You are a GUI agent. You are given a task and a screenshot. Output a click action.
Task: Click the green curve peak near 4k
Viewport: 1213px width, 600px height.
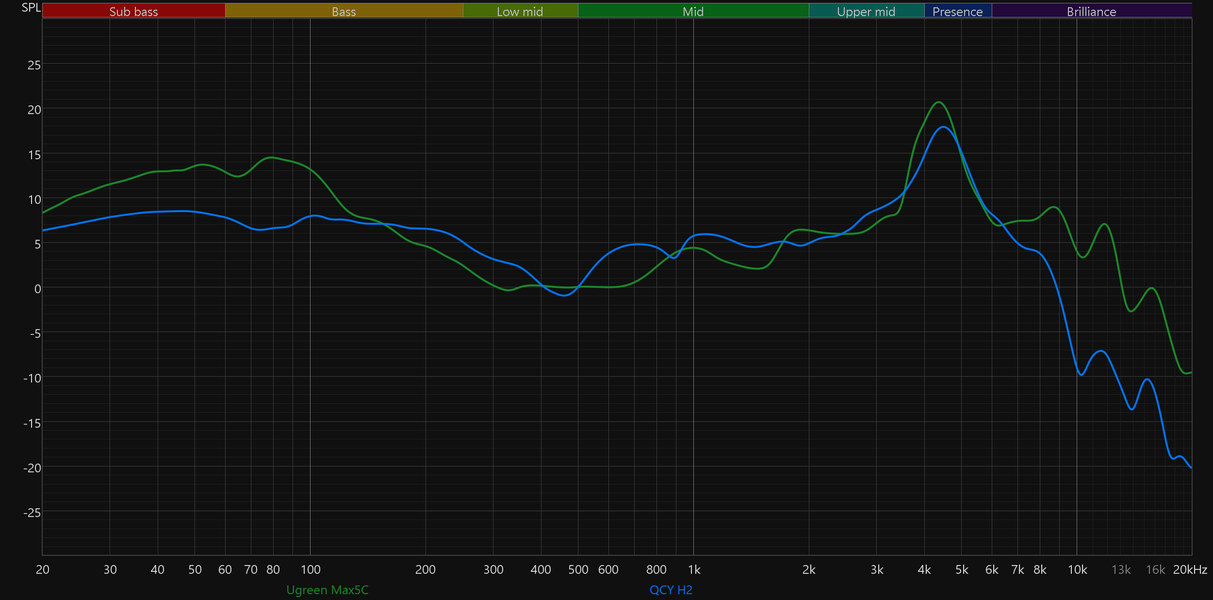click(x=938, y=102)
